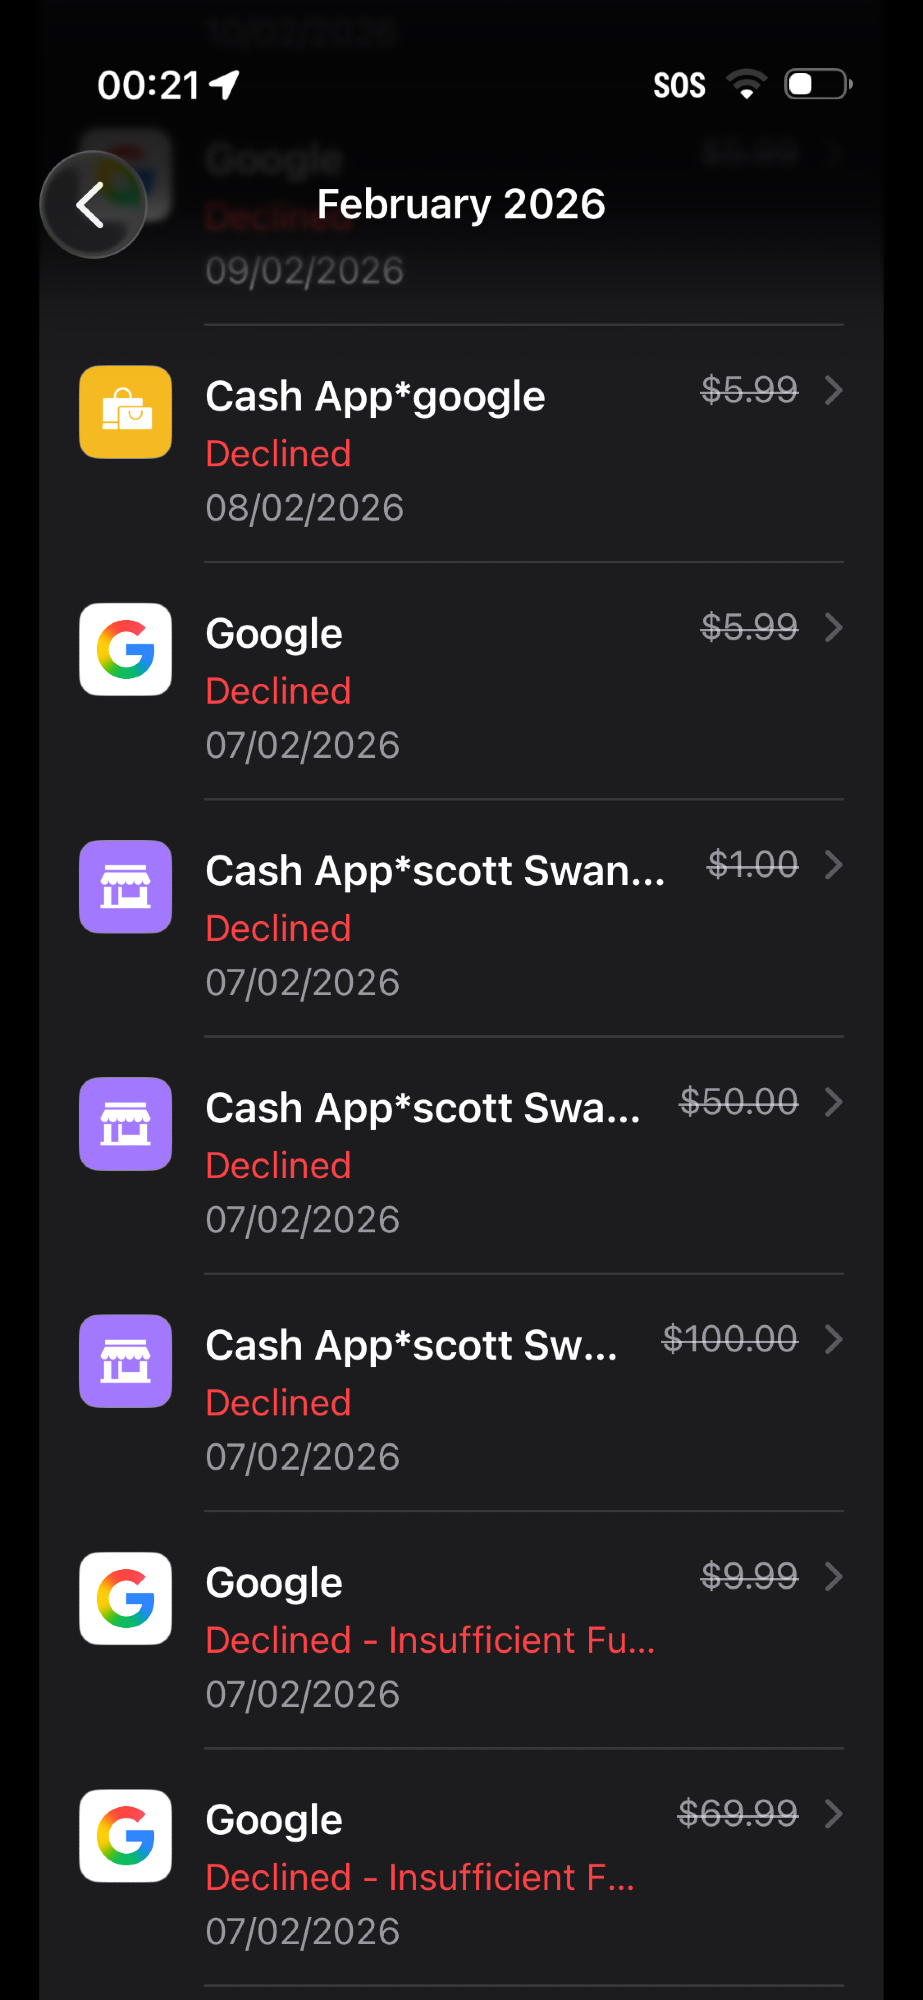Tap purple store icon for $50.00 transaction

(126, 1124)
